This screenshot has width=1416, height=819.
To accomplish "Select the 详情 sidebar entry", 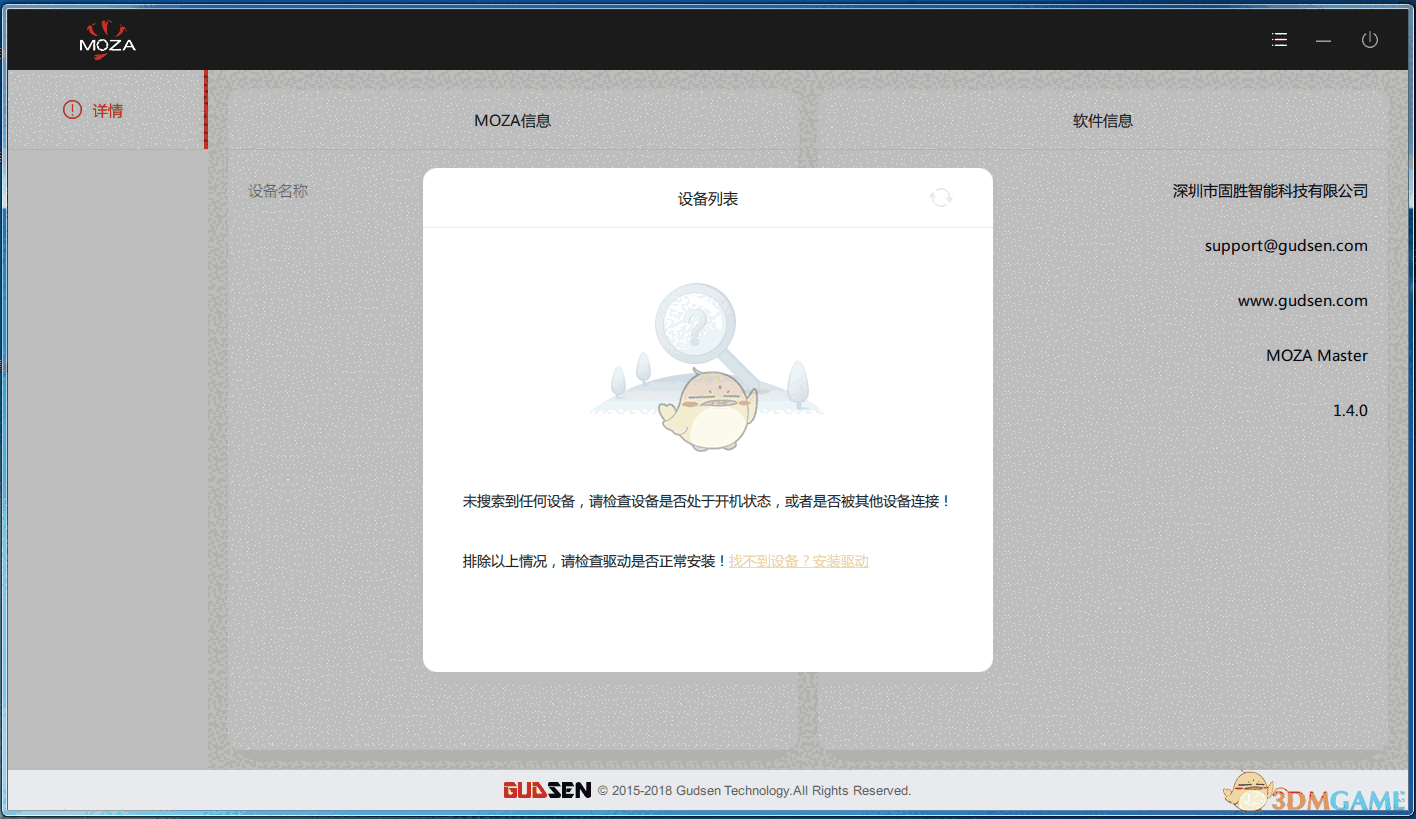I will pyautogui.click(x=108, y=110).
